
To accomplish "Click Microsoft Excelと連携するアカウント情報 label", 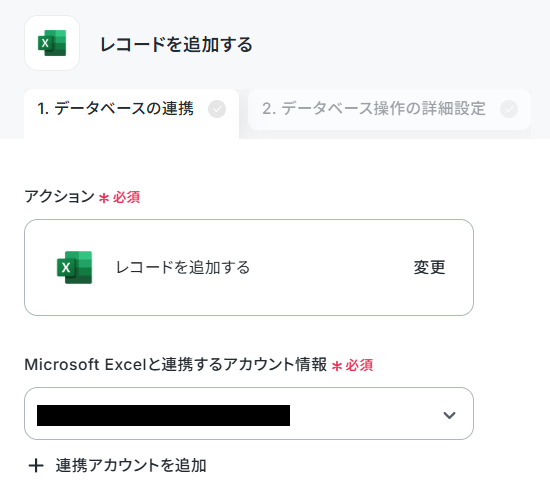I will click(x=176, y=365).
